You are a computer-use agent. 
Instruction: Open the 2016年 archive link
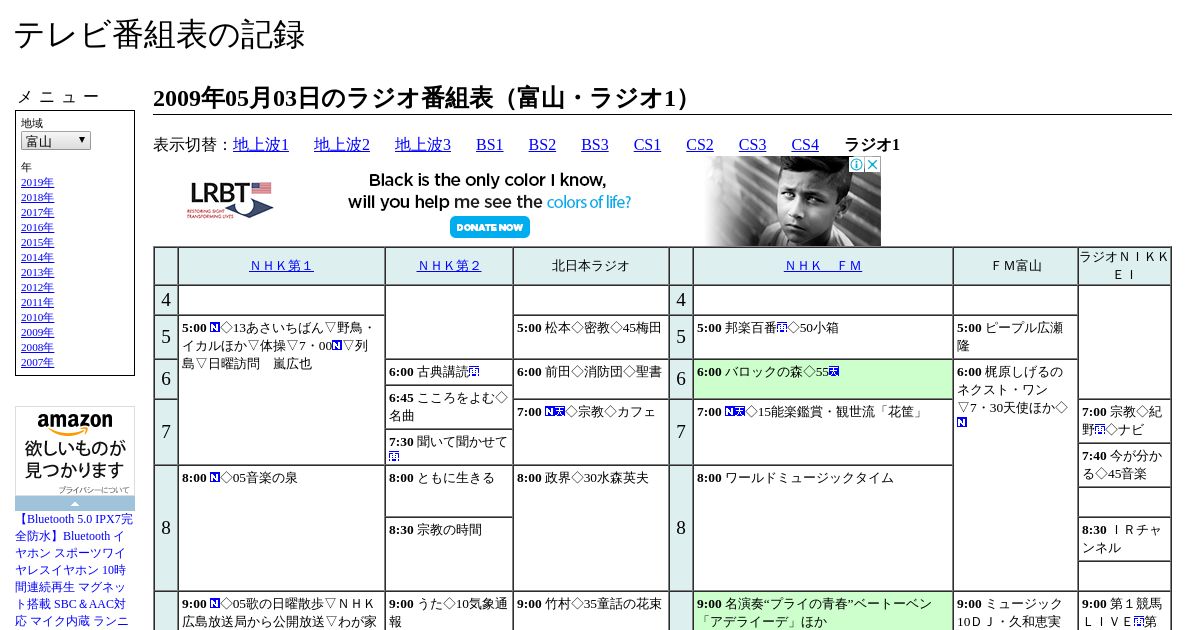pyautogui.click(x=37, y=227)
